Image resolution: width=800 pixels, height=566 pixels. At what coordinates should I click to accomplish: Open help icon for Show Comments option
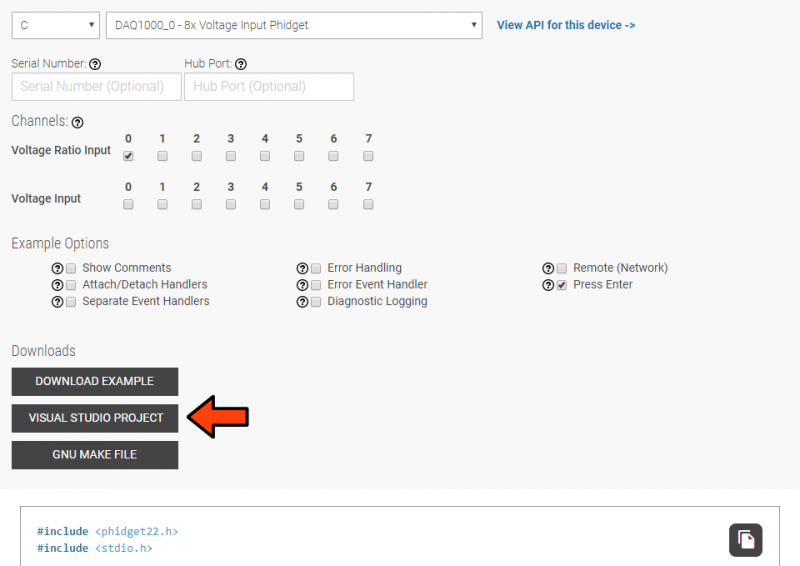click(57, 268)
